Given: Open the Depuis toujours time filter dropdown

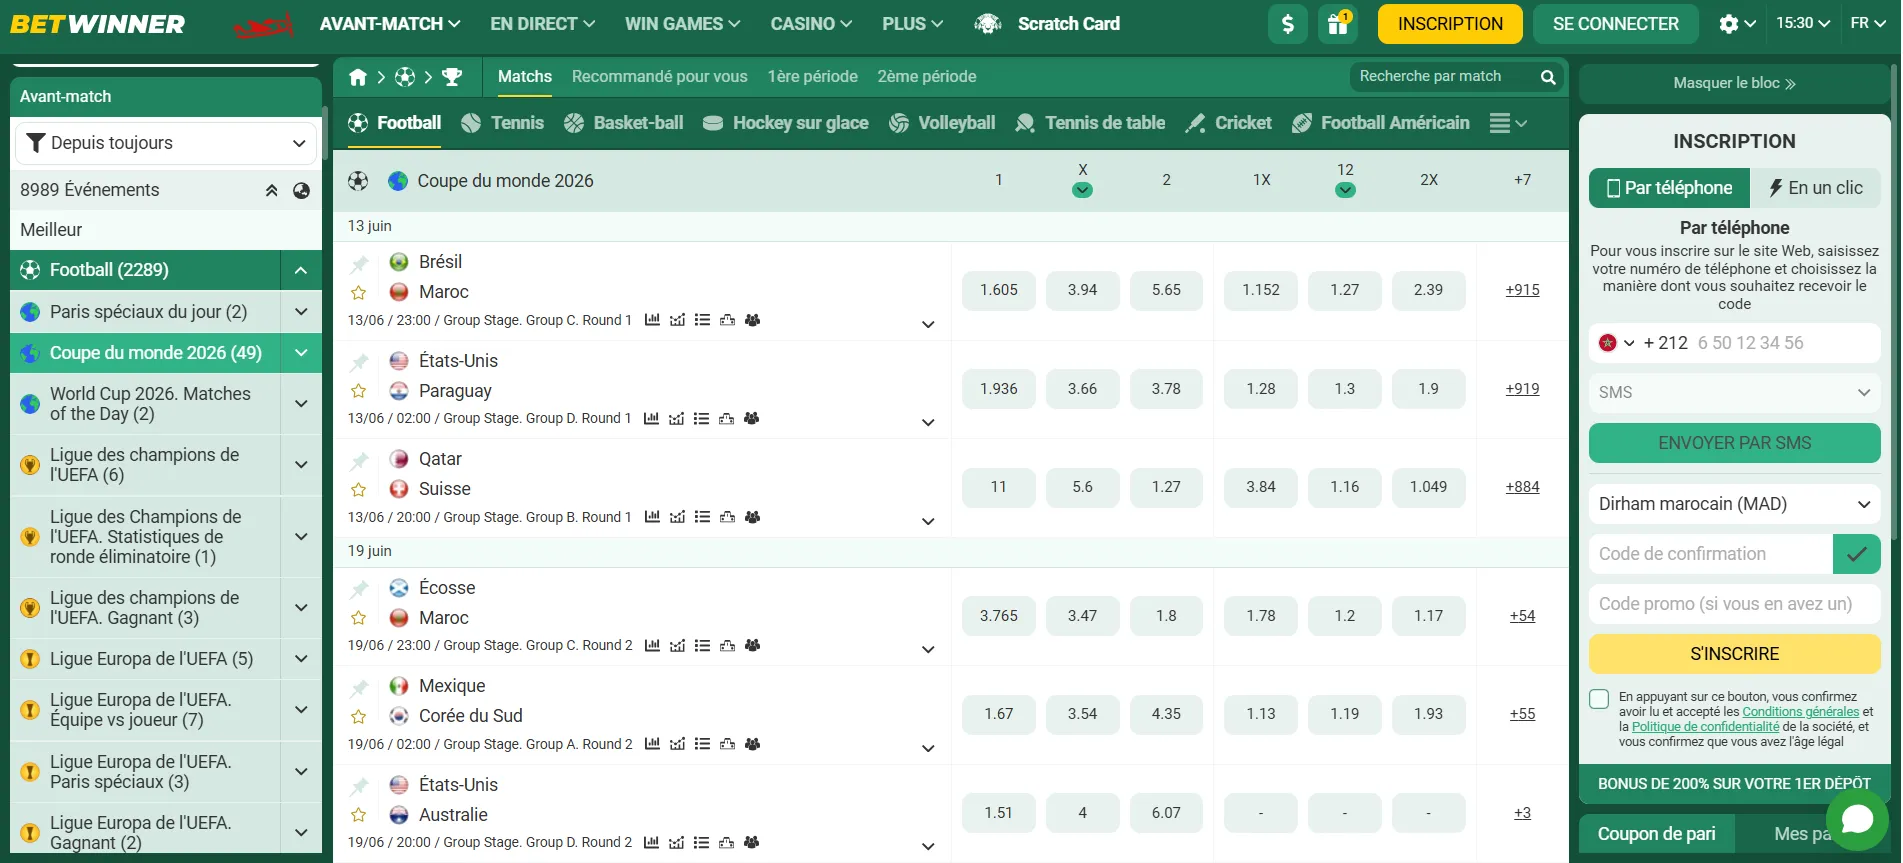Looking at the screenshot, I should pos(166,143).
